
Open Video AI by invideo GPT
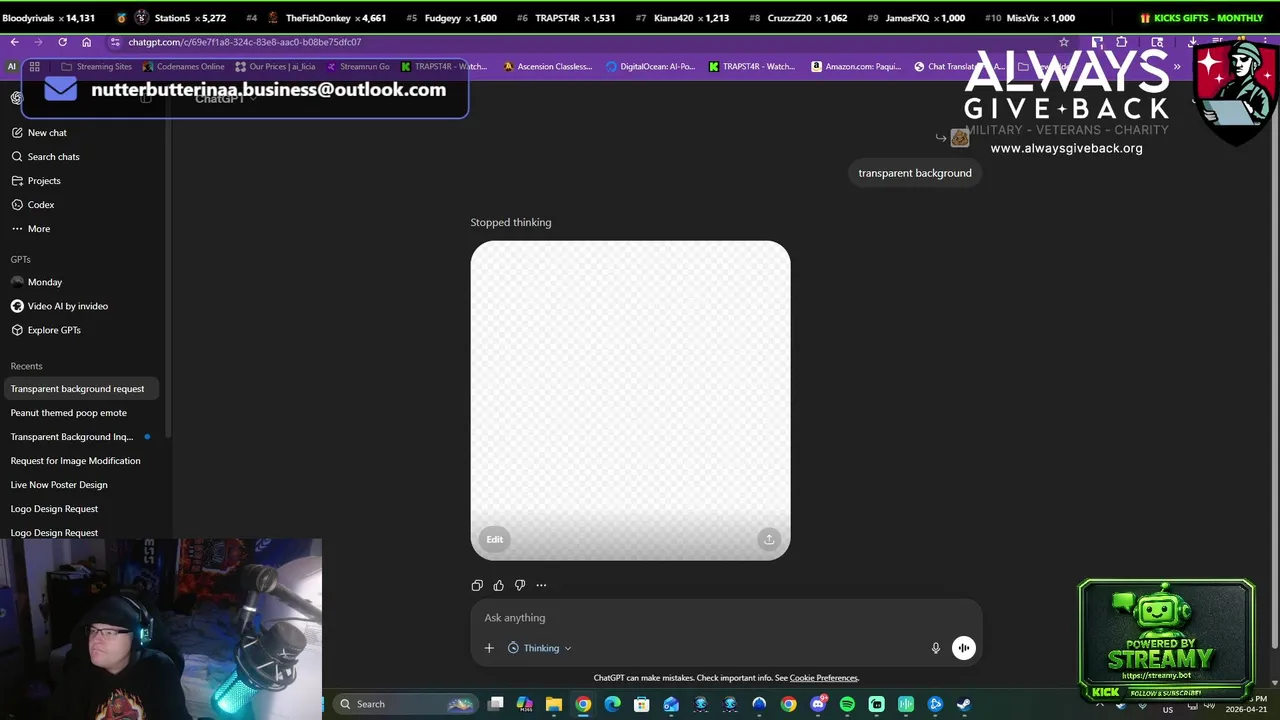tap(82, 306)
